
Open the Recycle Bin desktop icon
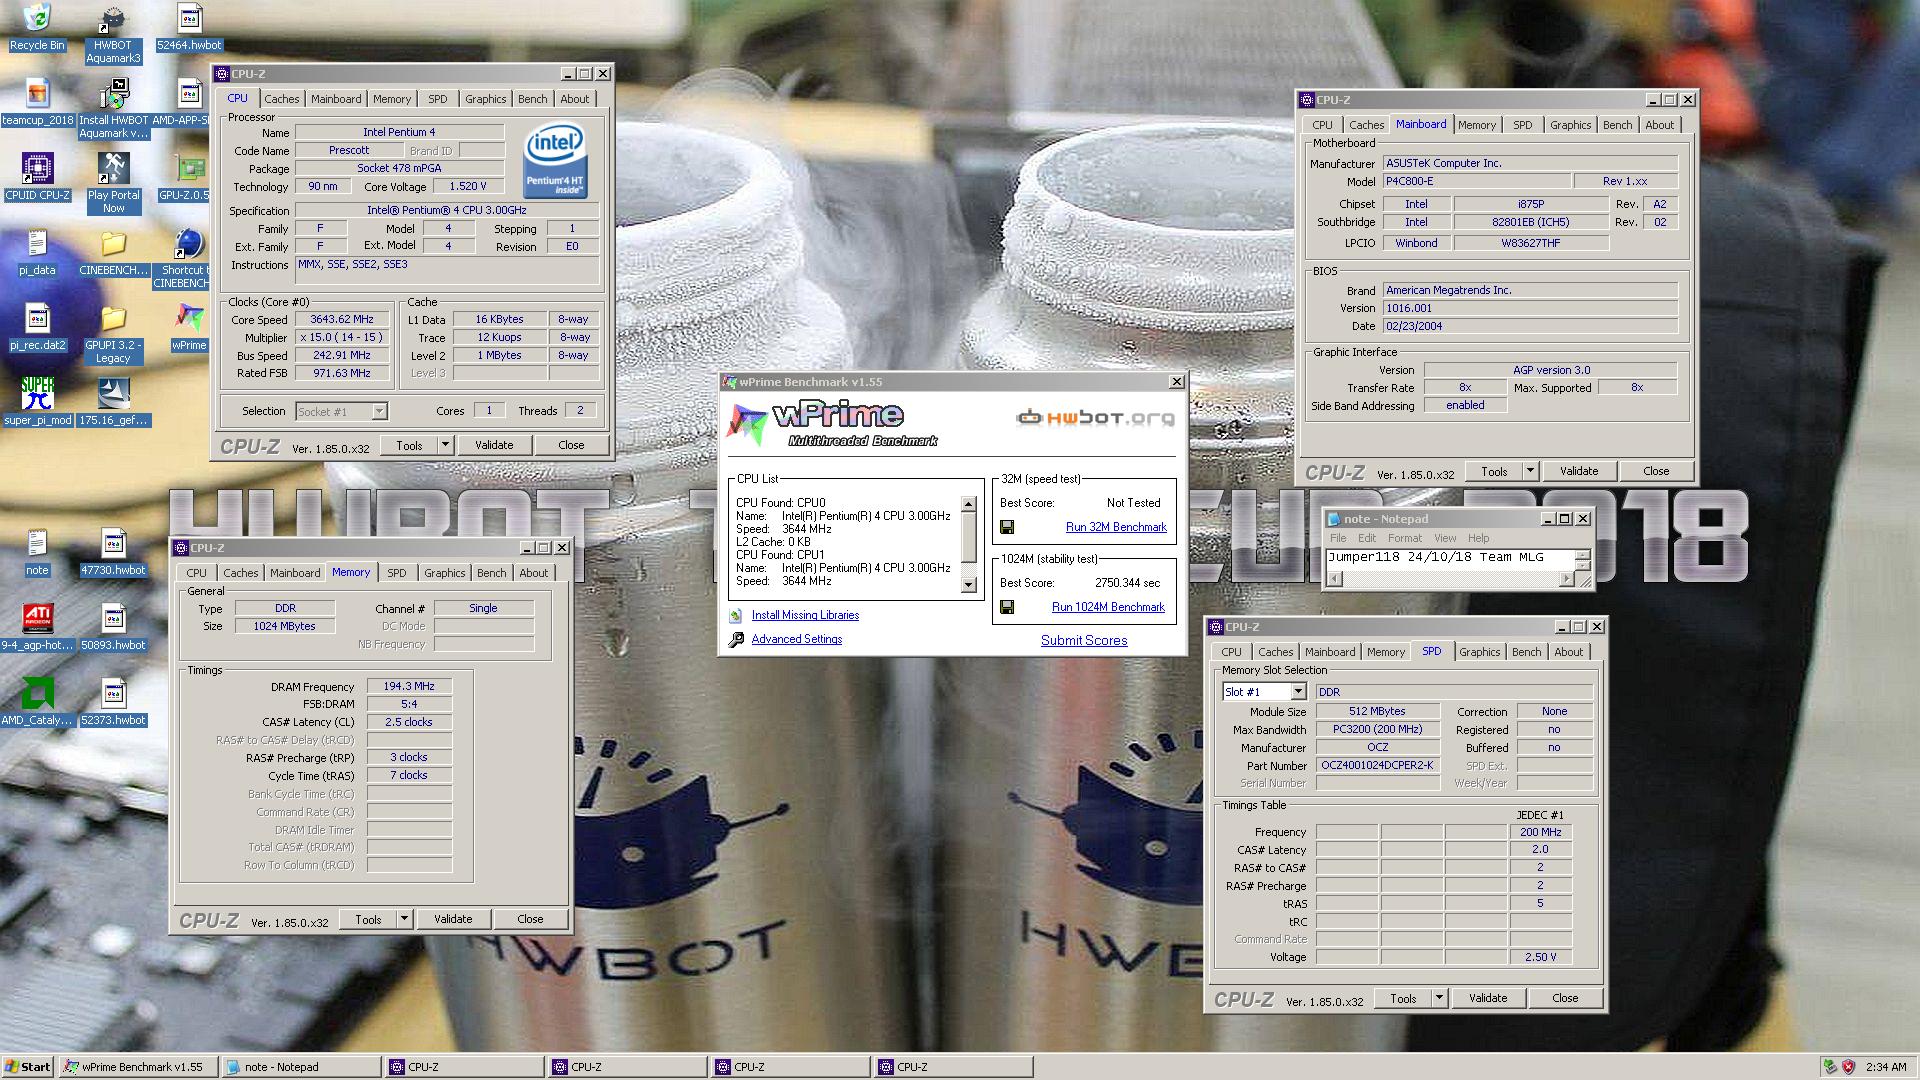[x=37, y=27]
